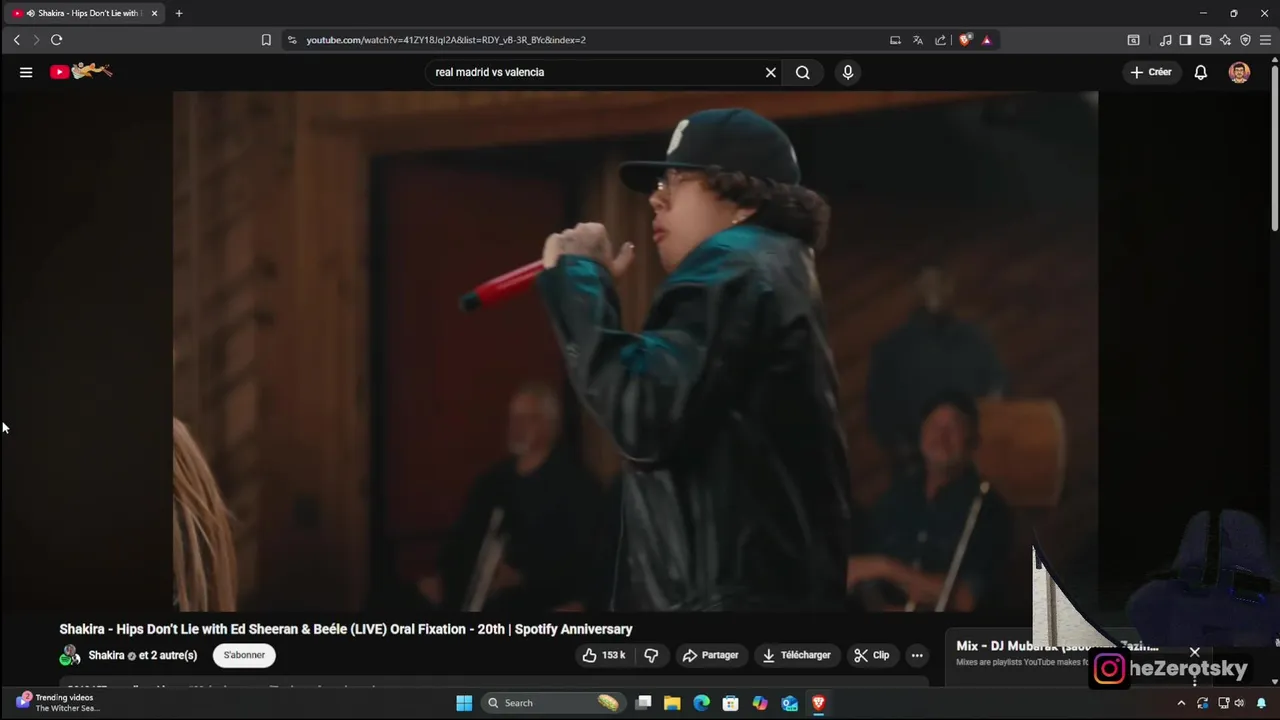
Task: Click on the video player
Action: [x=635, y=351]
